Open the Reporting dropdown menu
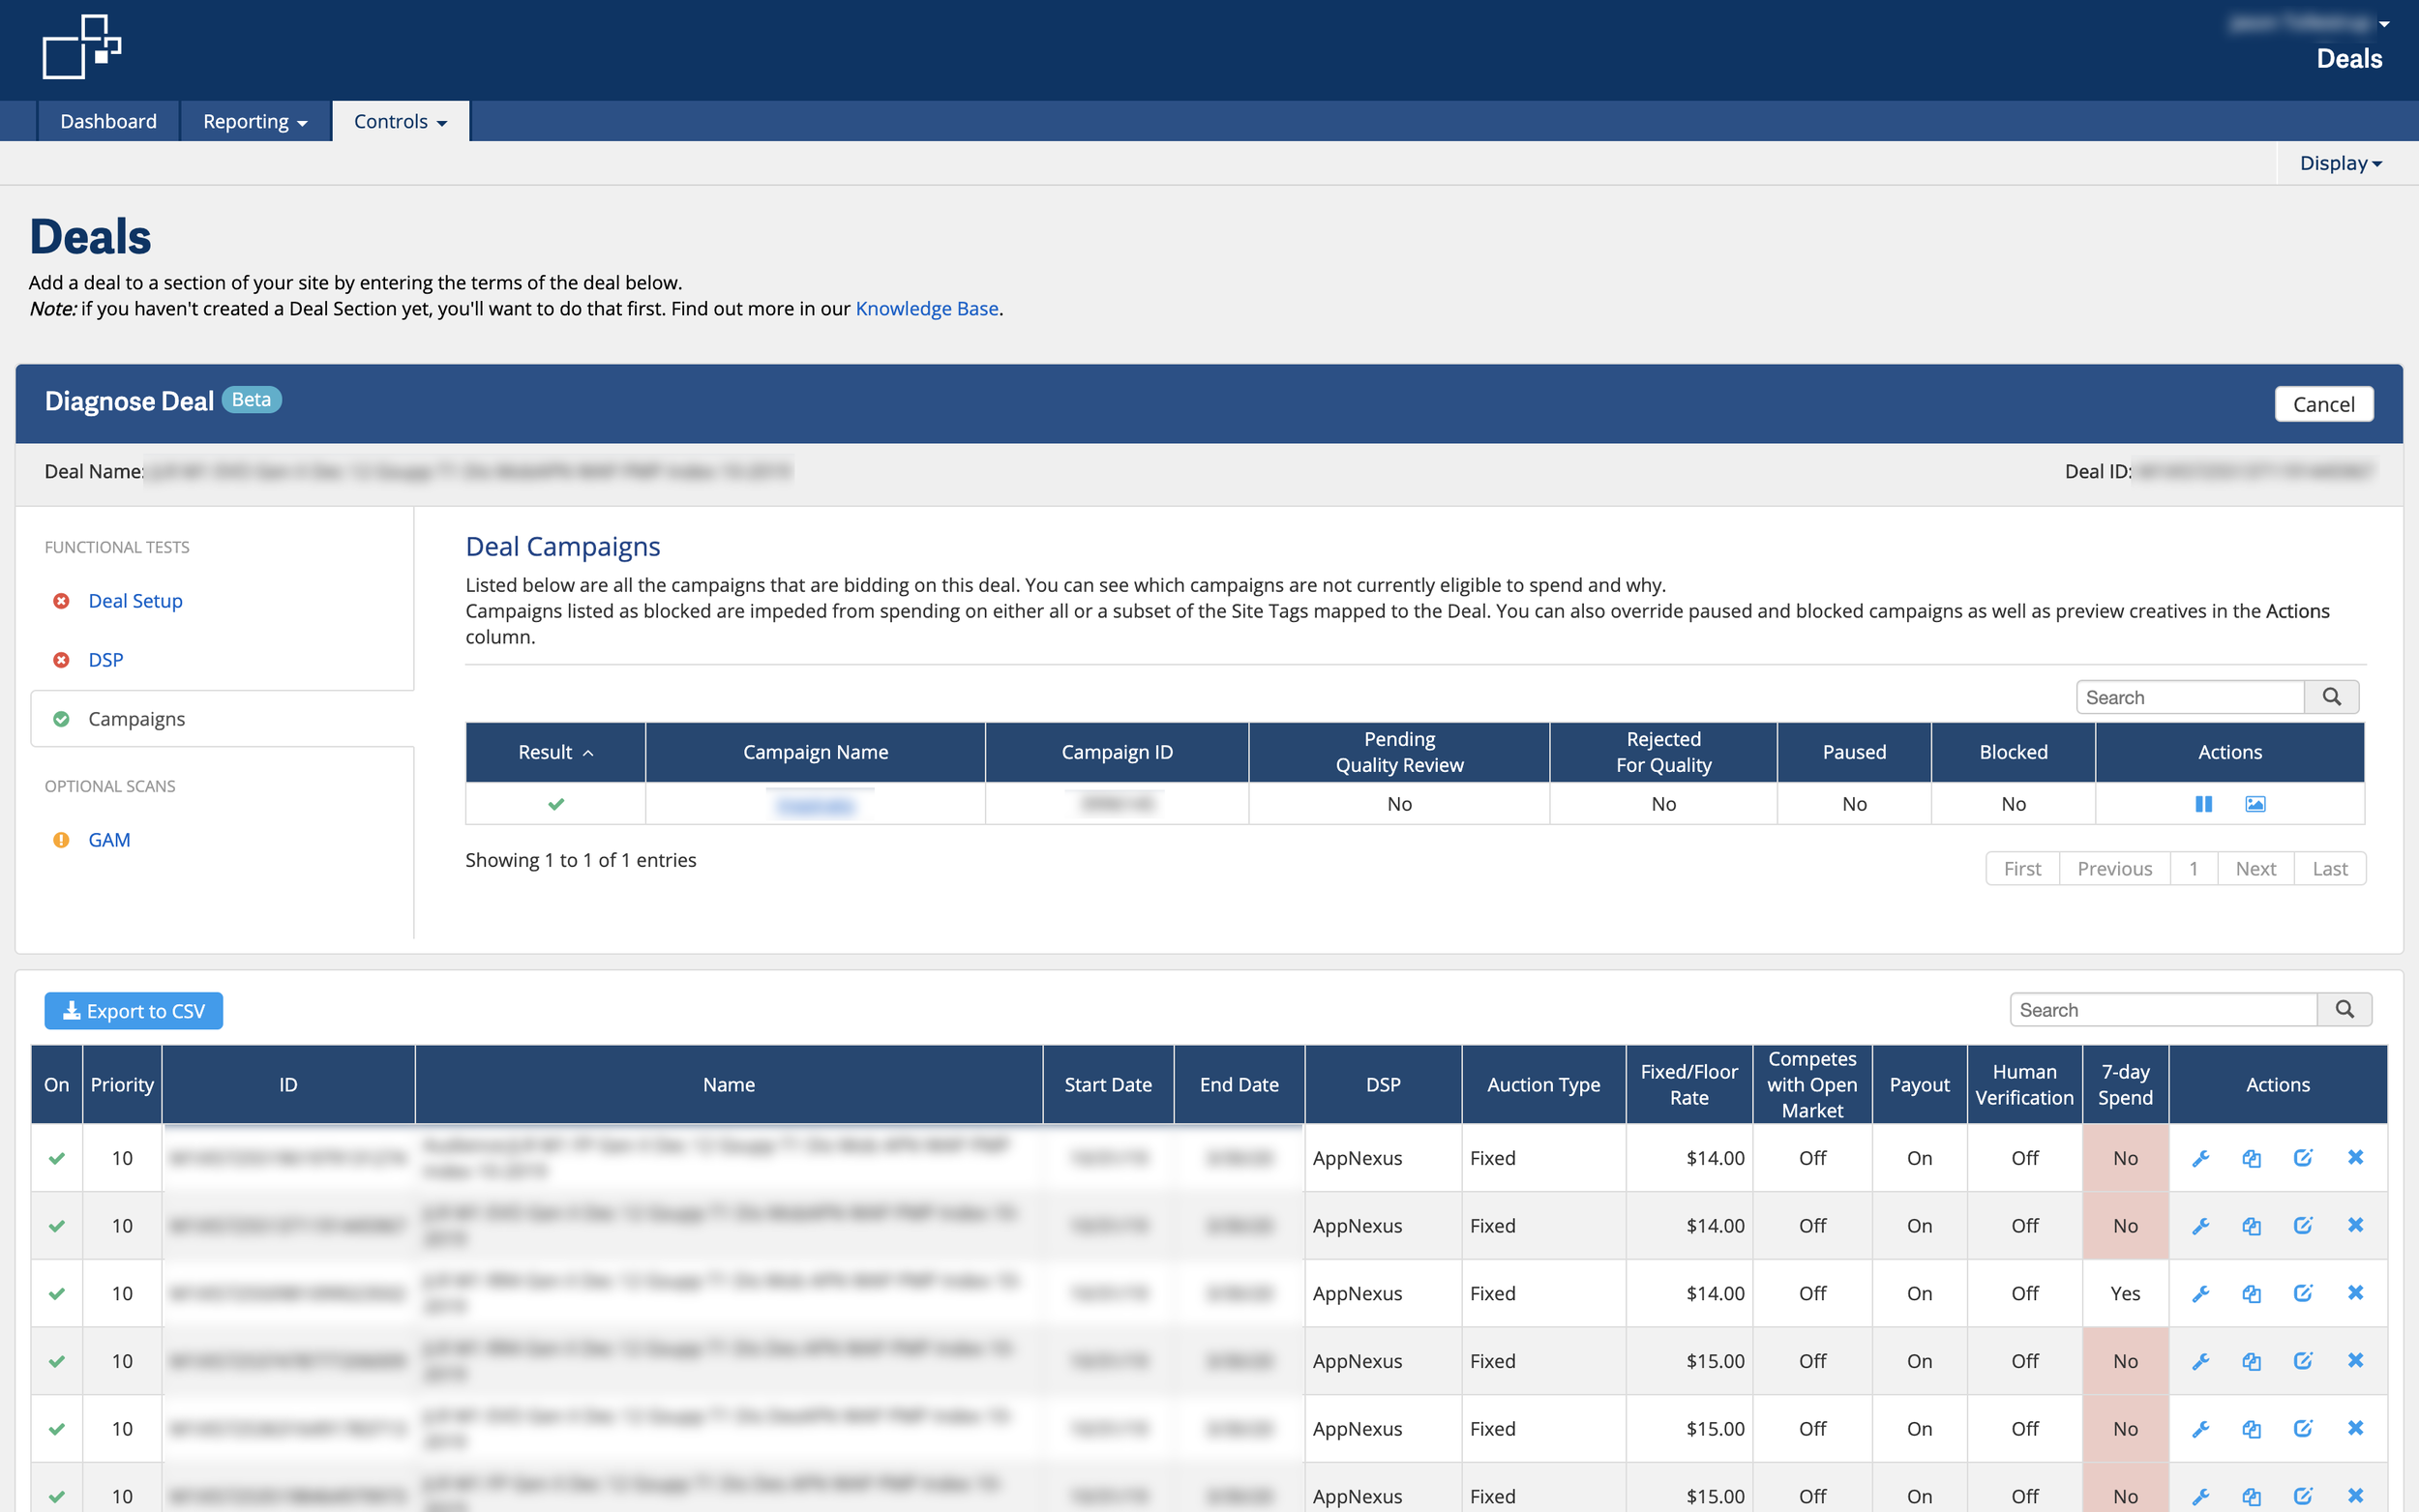 [255, 121]
